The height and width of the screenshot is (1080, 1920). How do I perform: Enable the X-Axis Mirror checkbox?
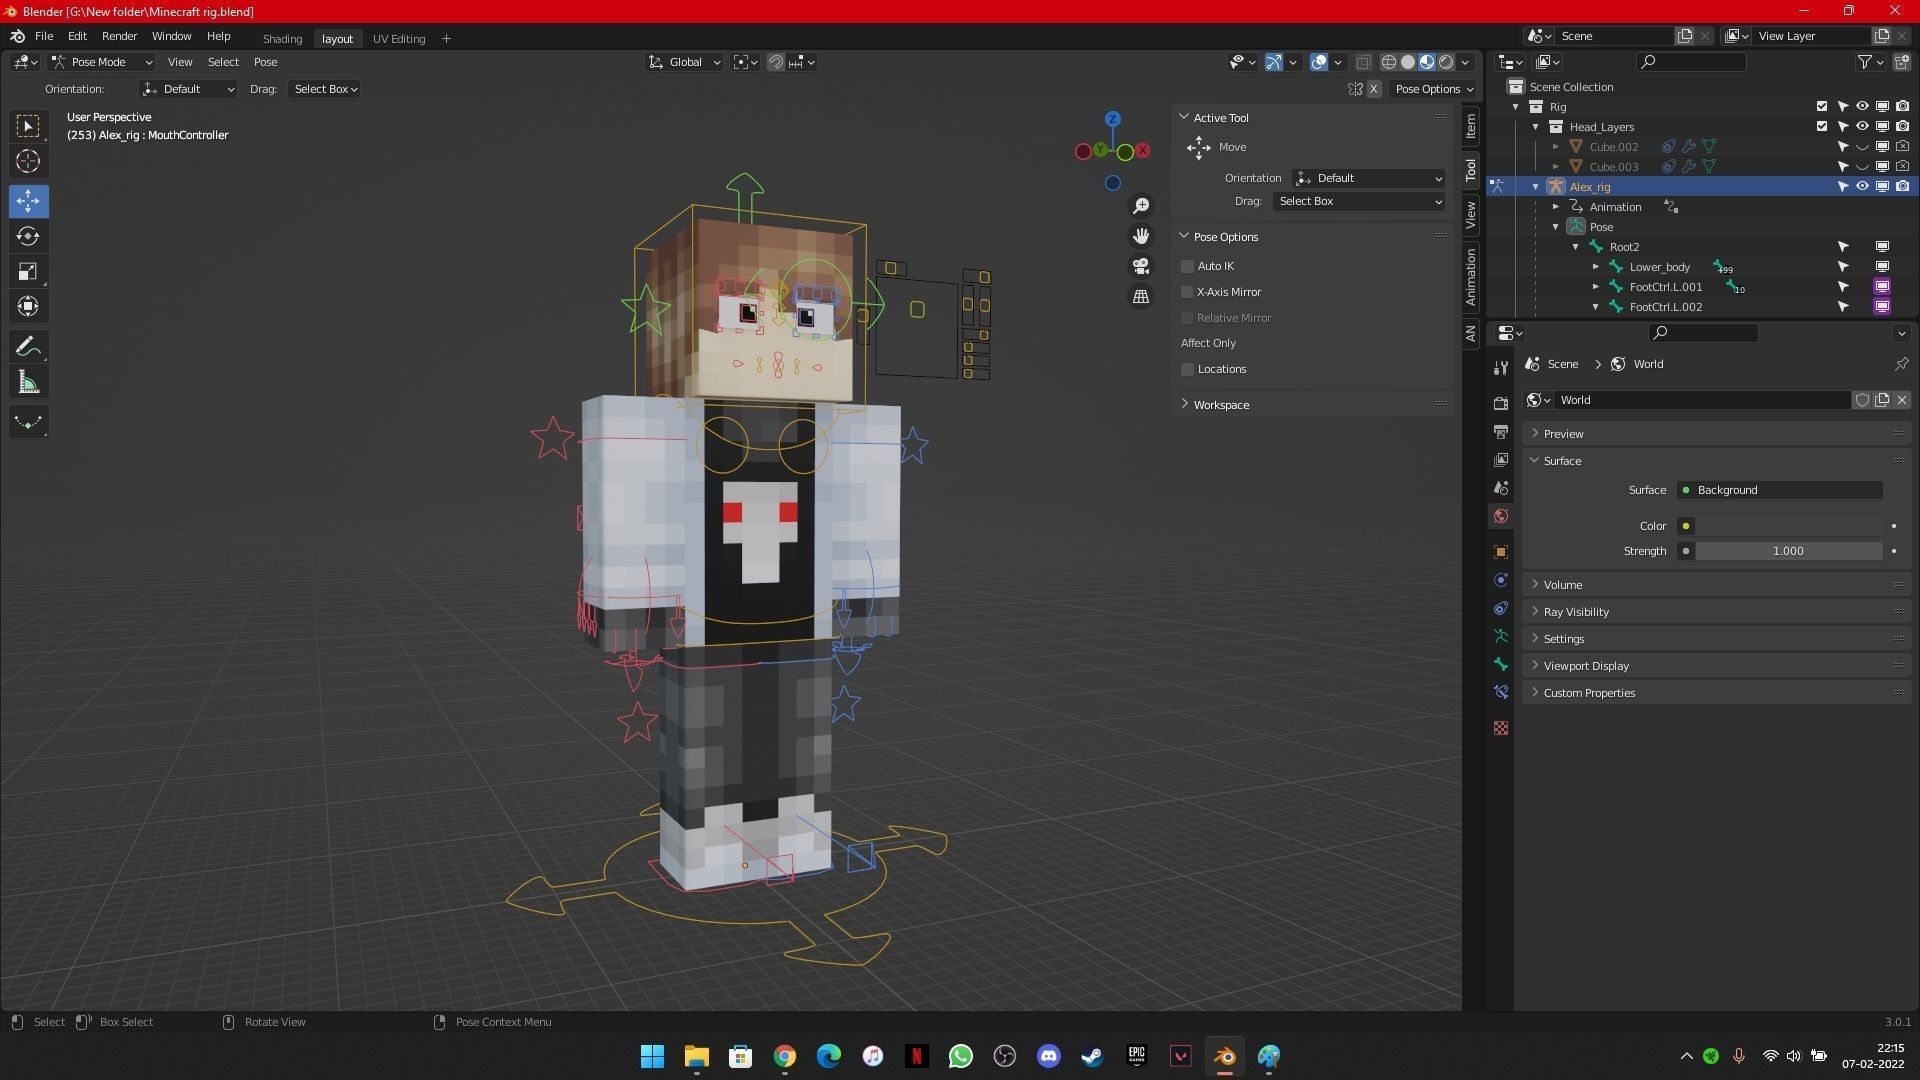coord(1188,292)
